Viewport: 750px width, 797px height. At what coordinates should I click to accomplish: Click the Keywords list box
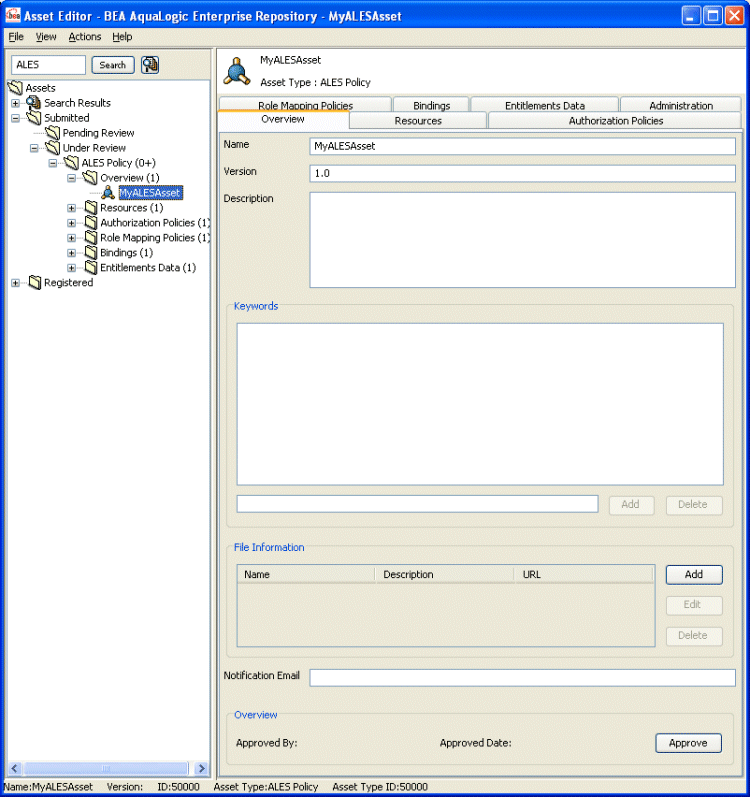point(480,404)
